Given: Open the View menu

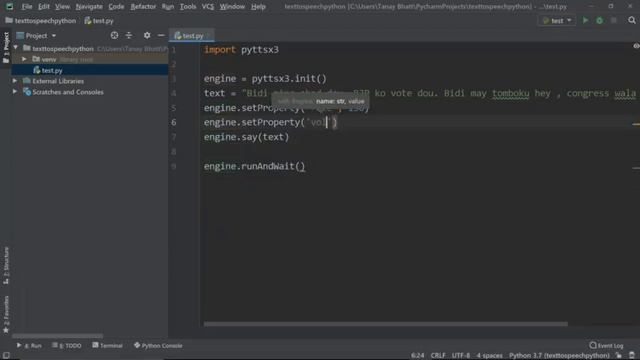Looking at the screenshot, I should 62,7.
